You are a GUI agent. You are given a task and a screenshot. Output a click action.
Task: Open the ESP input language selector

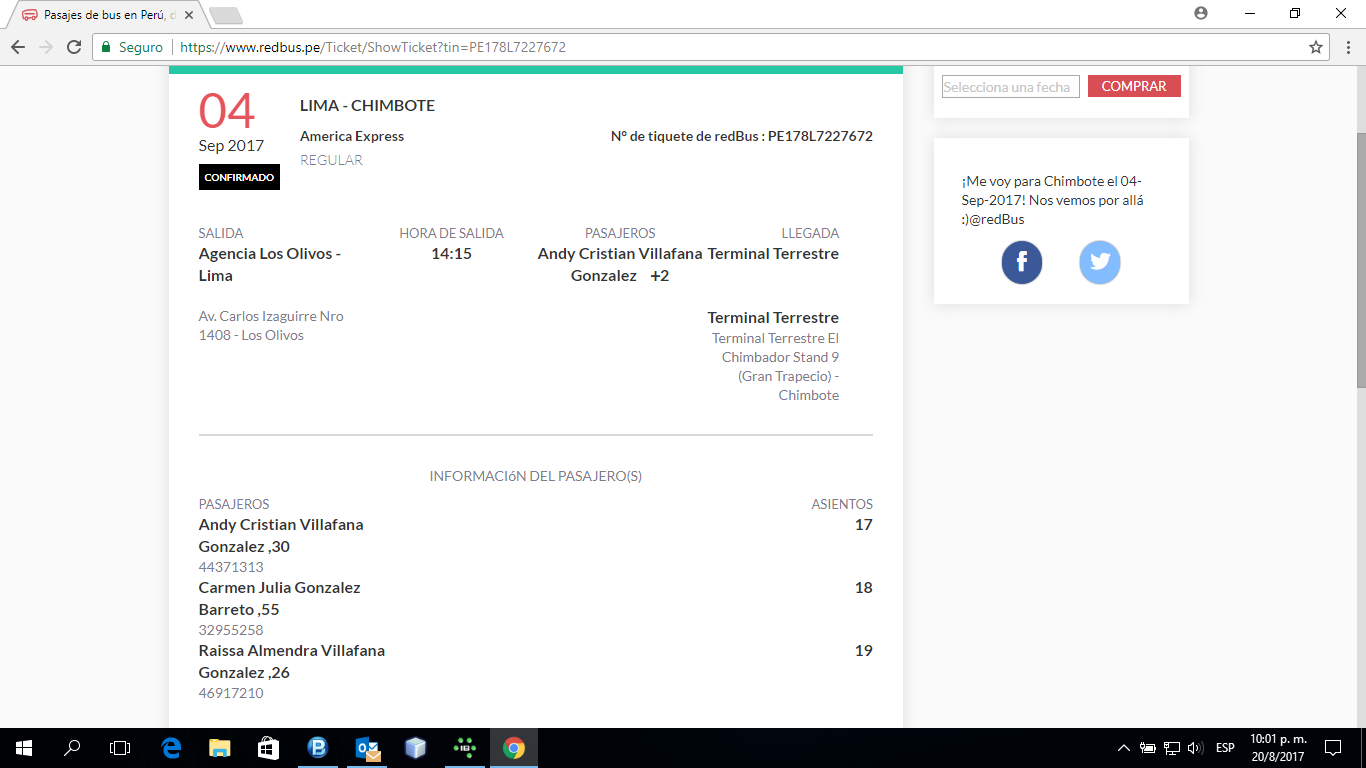pos(1224,748)
